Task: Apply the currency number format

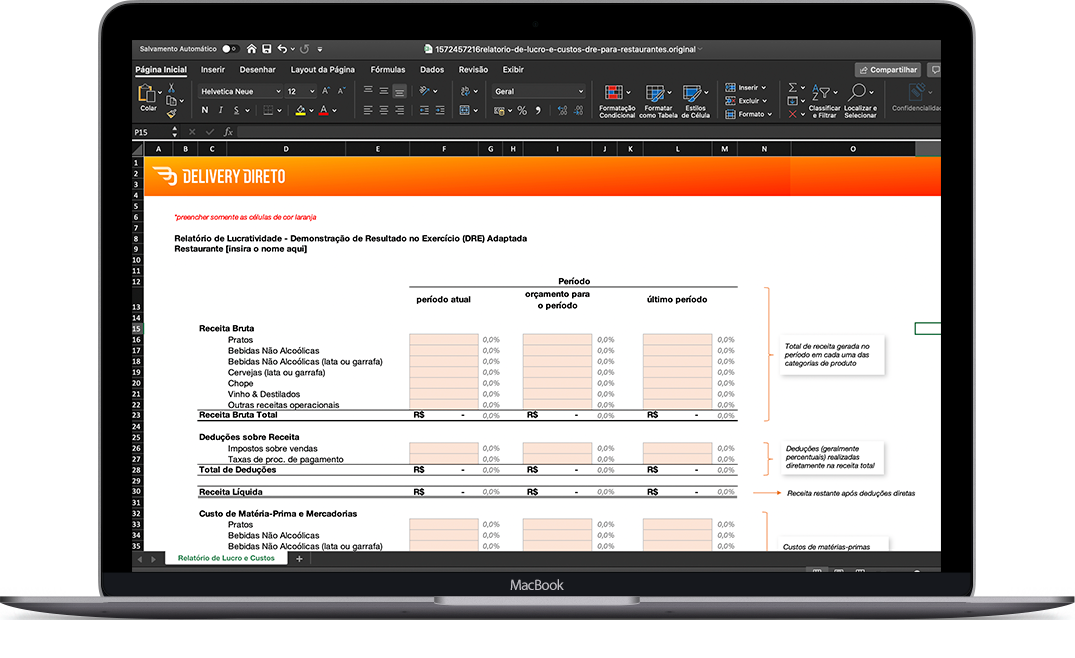Action: (500, 110)
